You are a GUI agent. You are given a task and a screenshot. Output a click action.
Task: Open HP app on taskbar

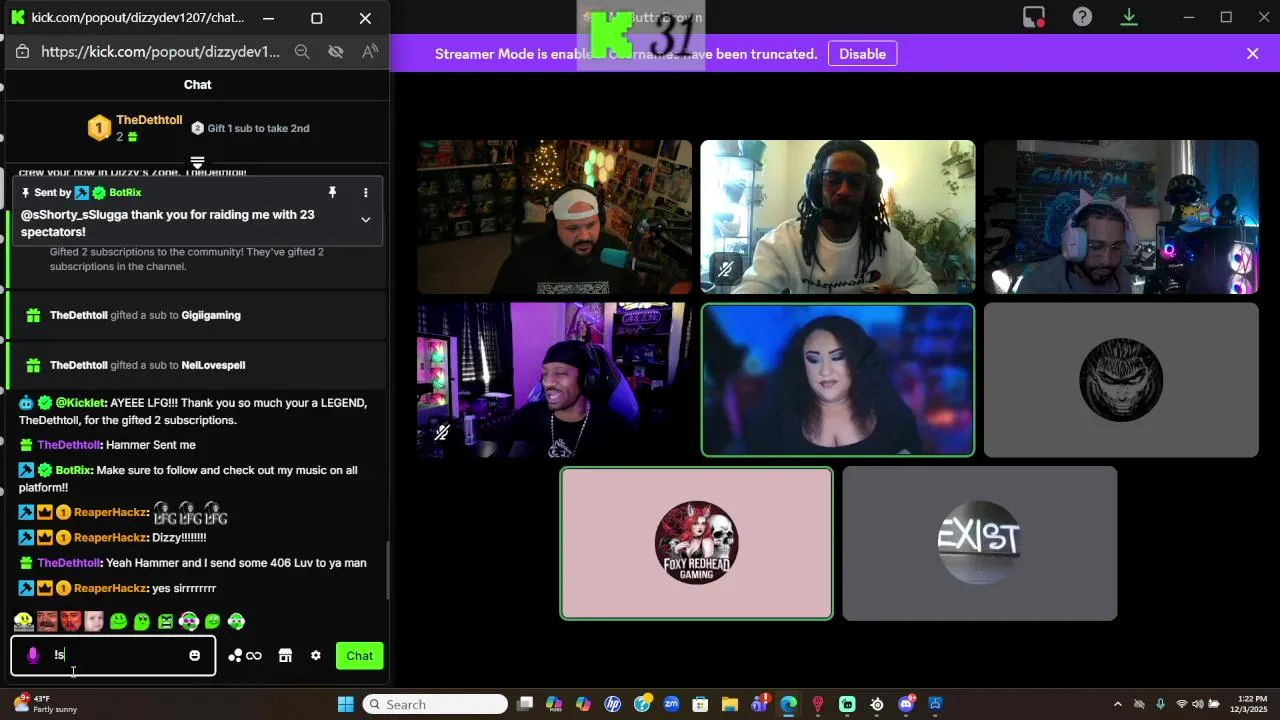coord(613,704)
